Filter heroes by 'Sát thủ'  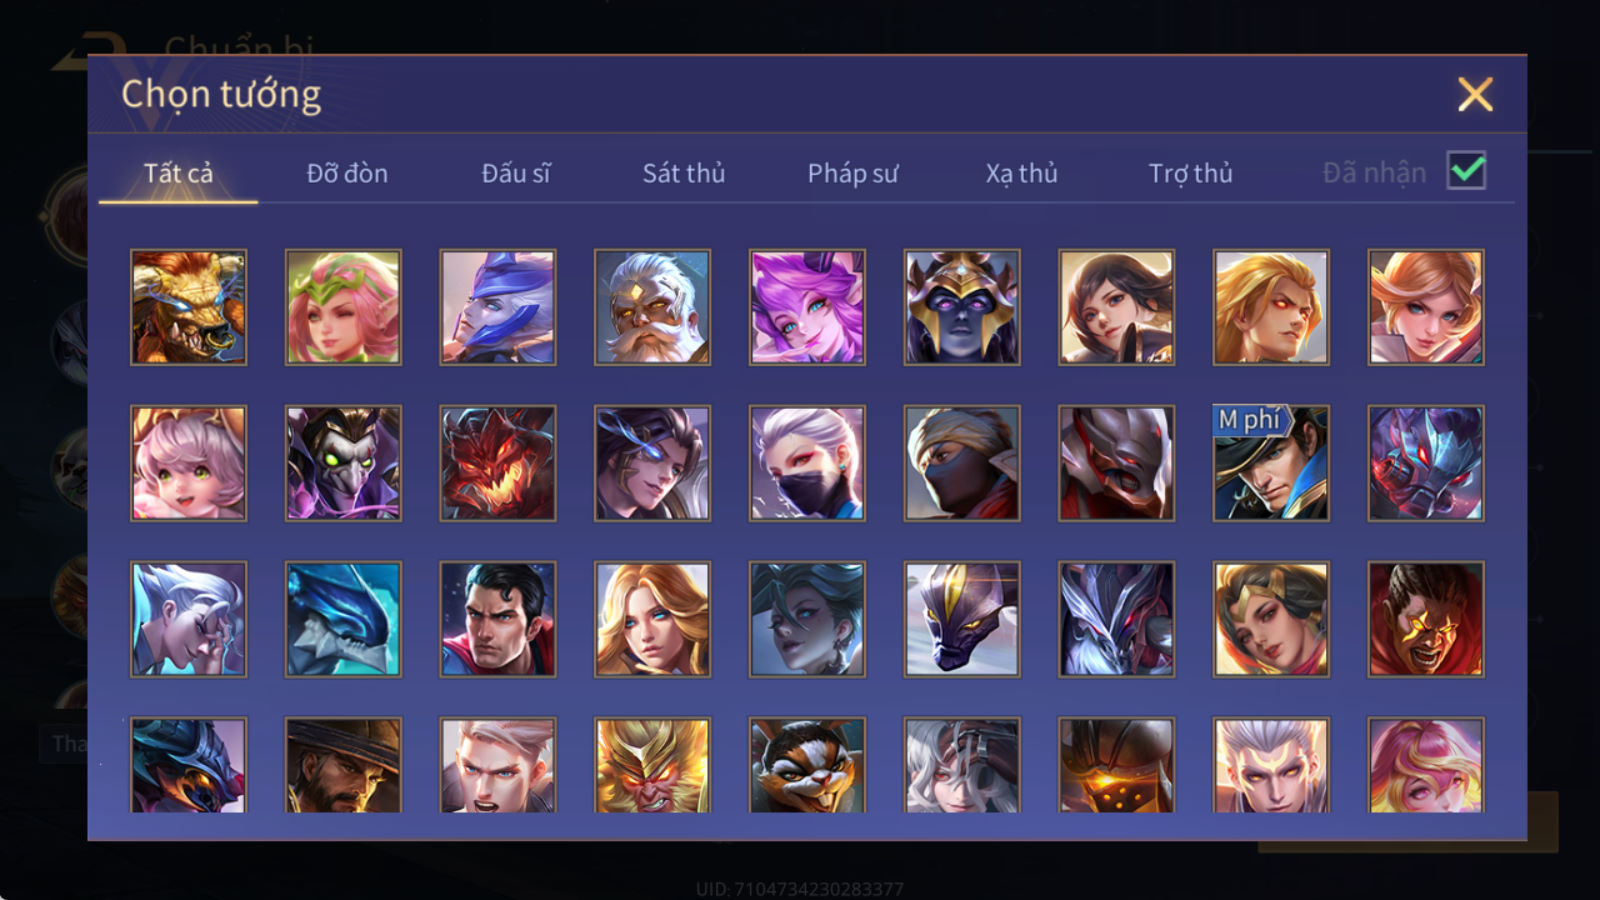pos(684,173)
